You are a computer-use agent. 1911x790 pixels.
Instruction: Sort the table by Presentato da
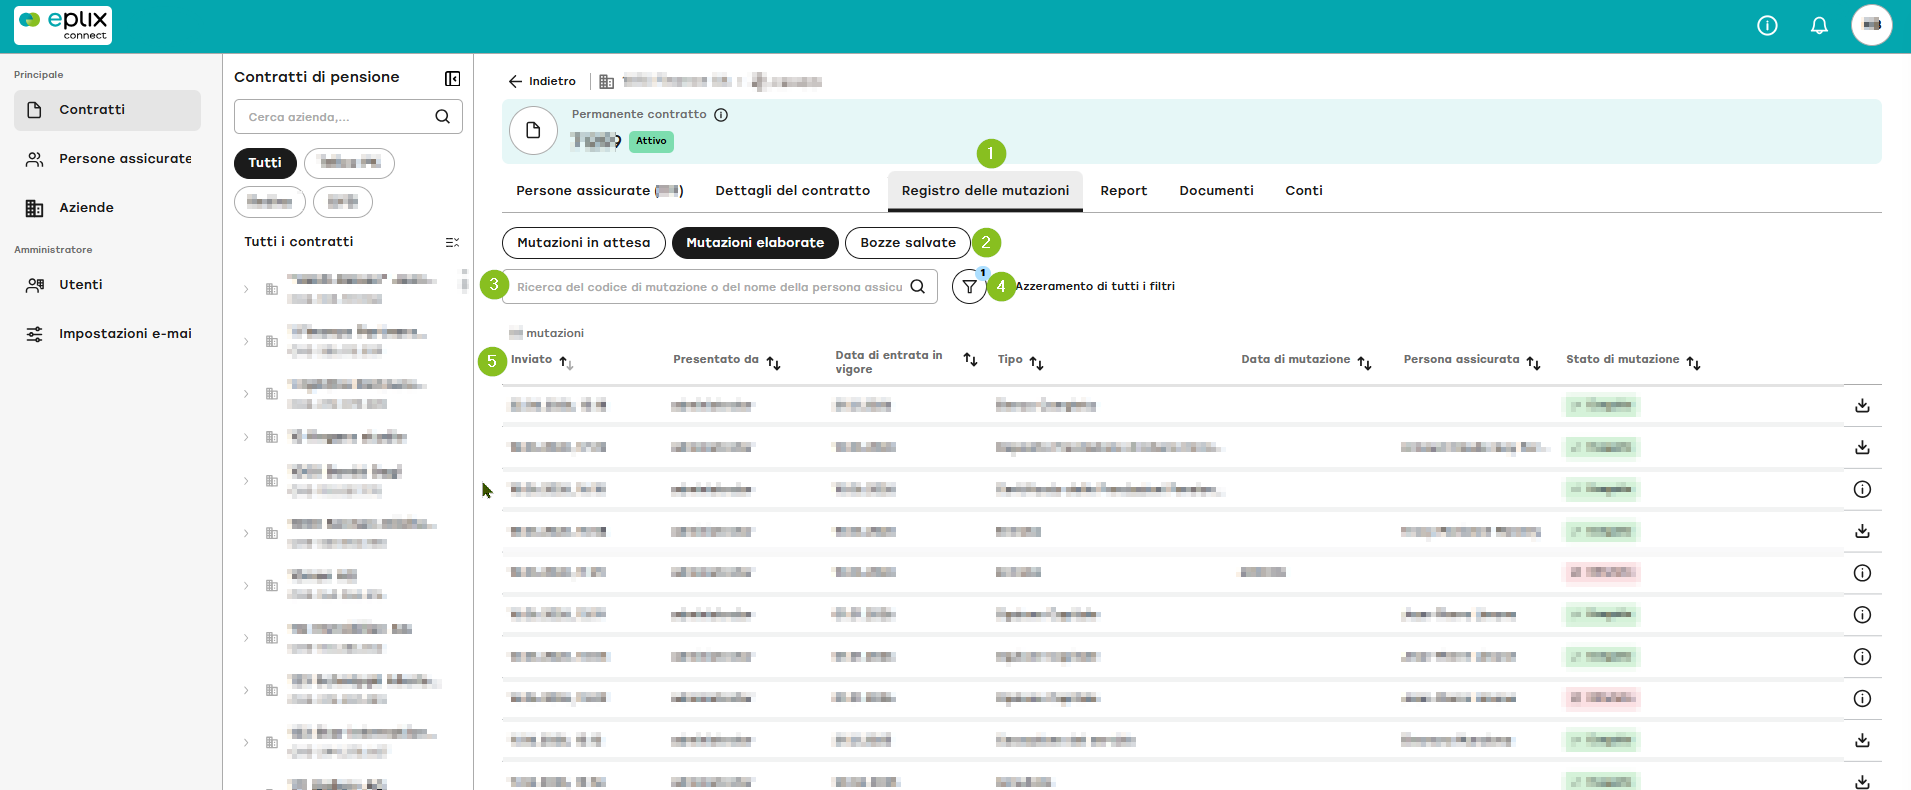[773, 363]
